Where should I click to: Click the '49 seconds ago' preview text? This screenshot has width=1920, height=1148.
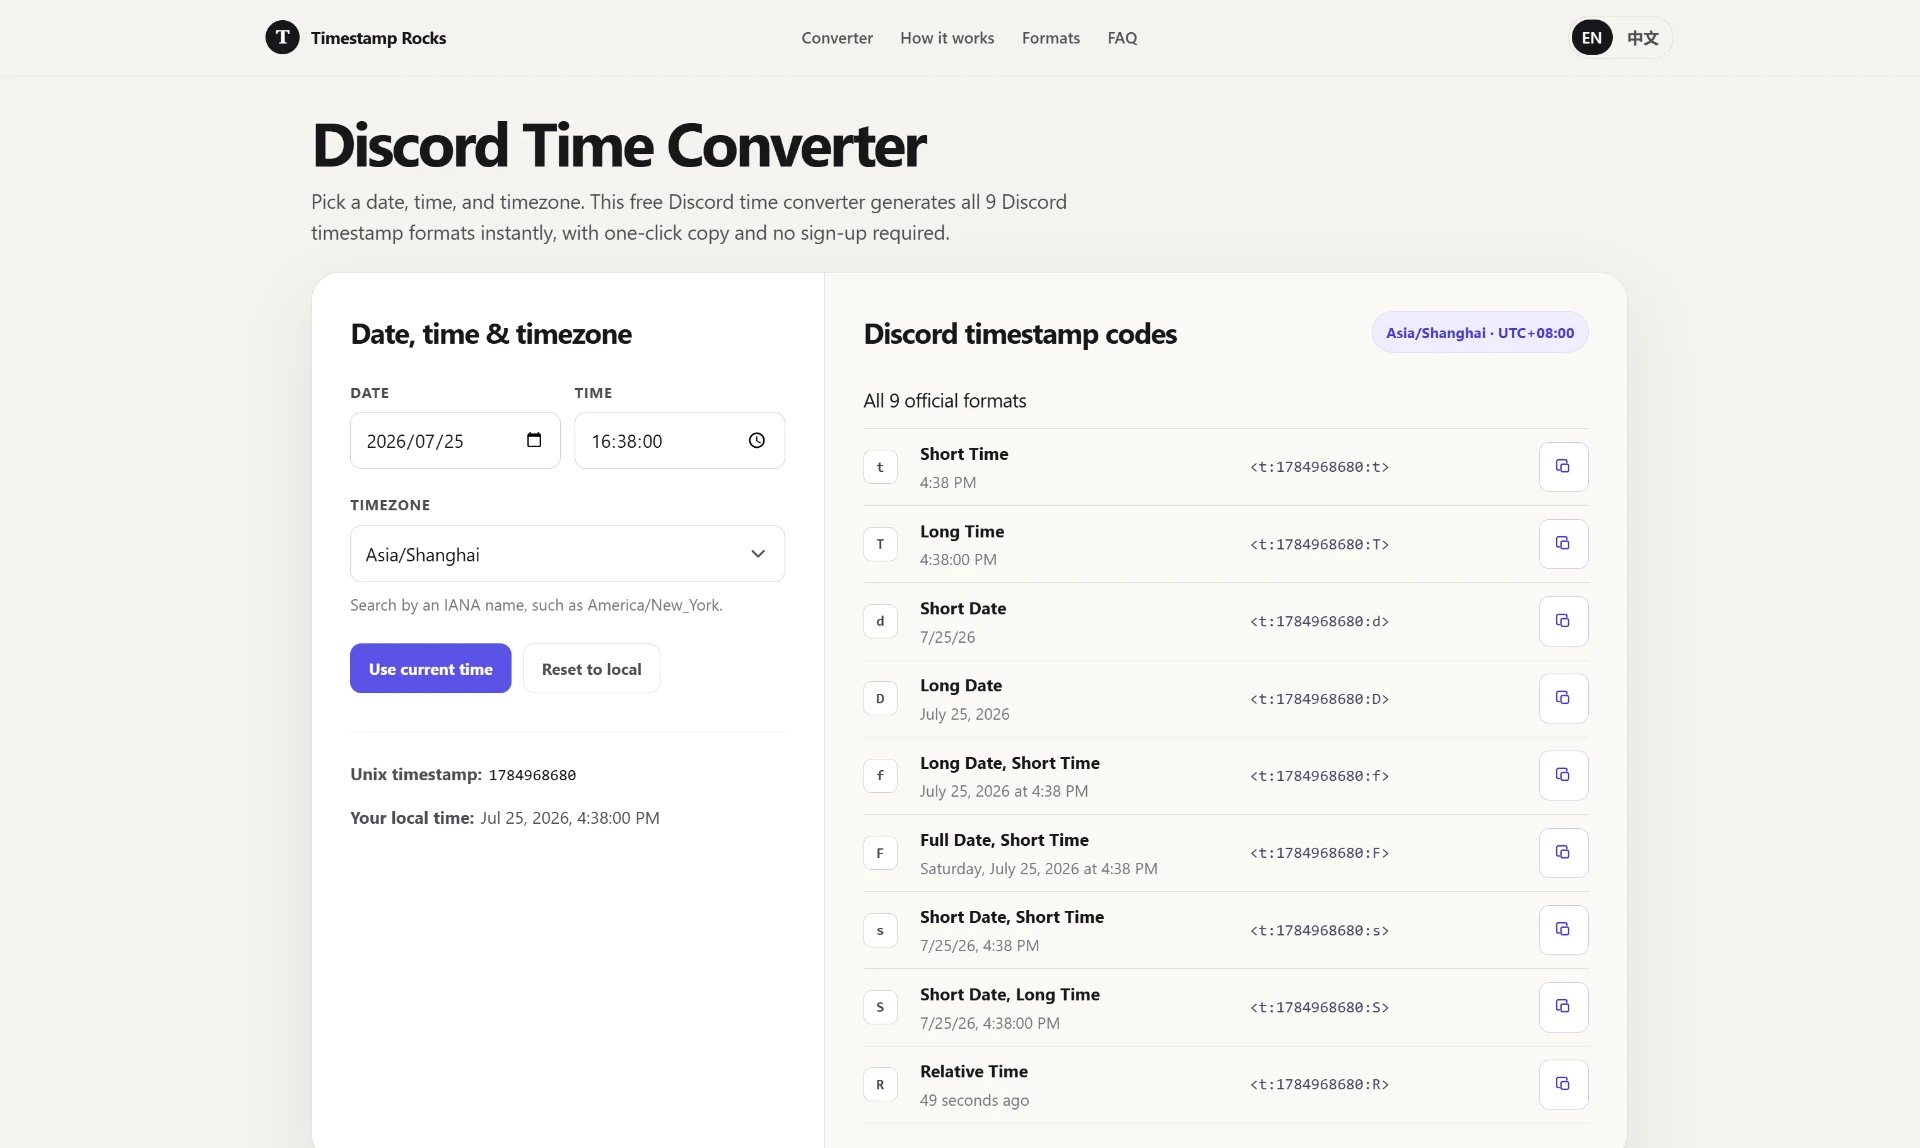974,1100
